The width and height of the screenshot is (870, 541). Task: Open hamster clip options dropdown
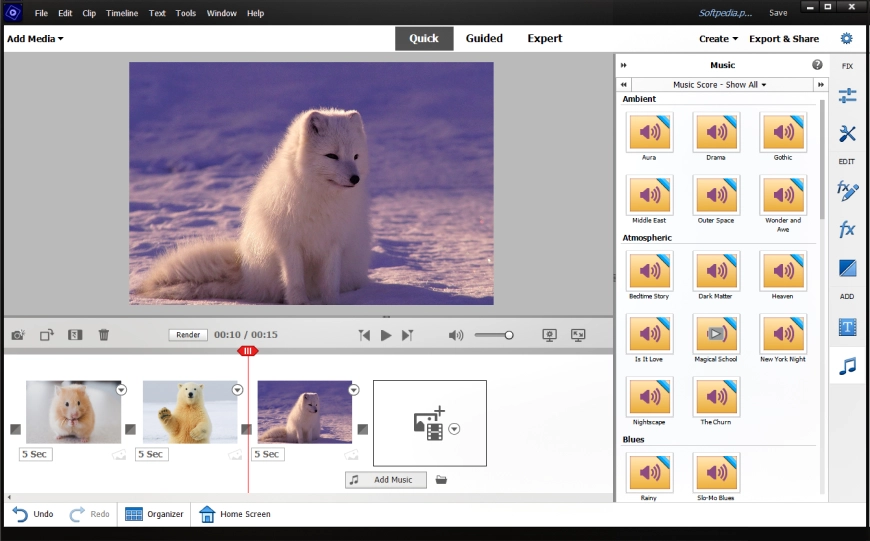point(122,390)
